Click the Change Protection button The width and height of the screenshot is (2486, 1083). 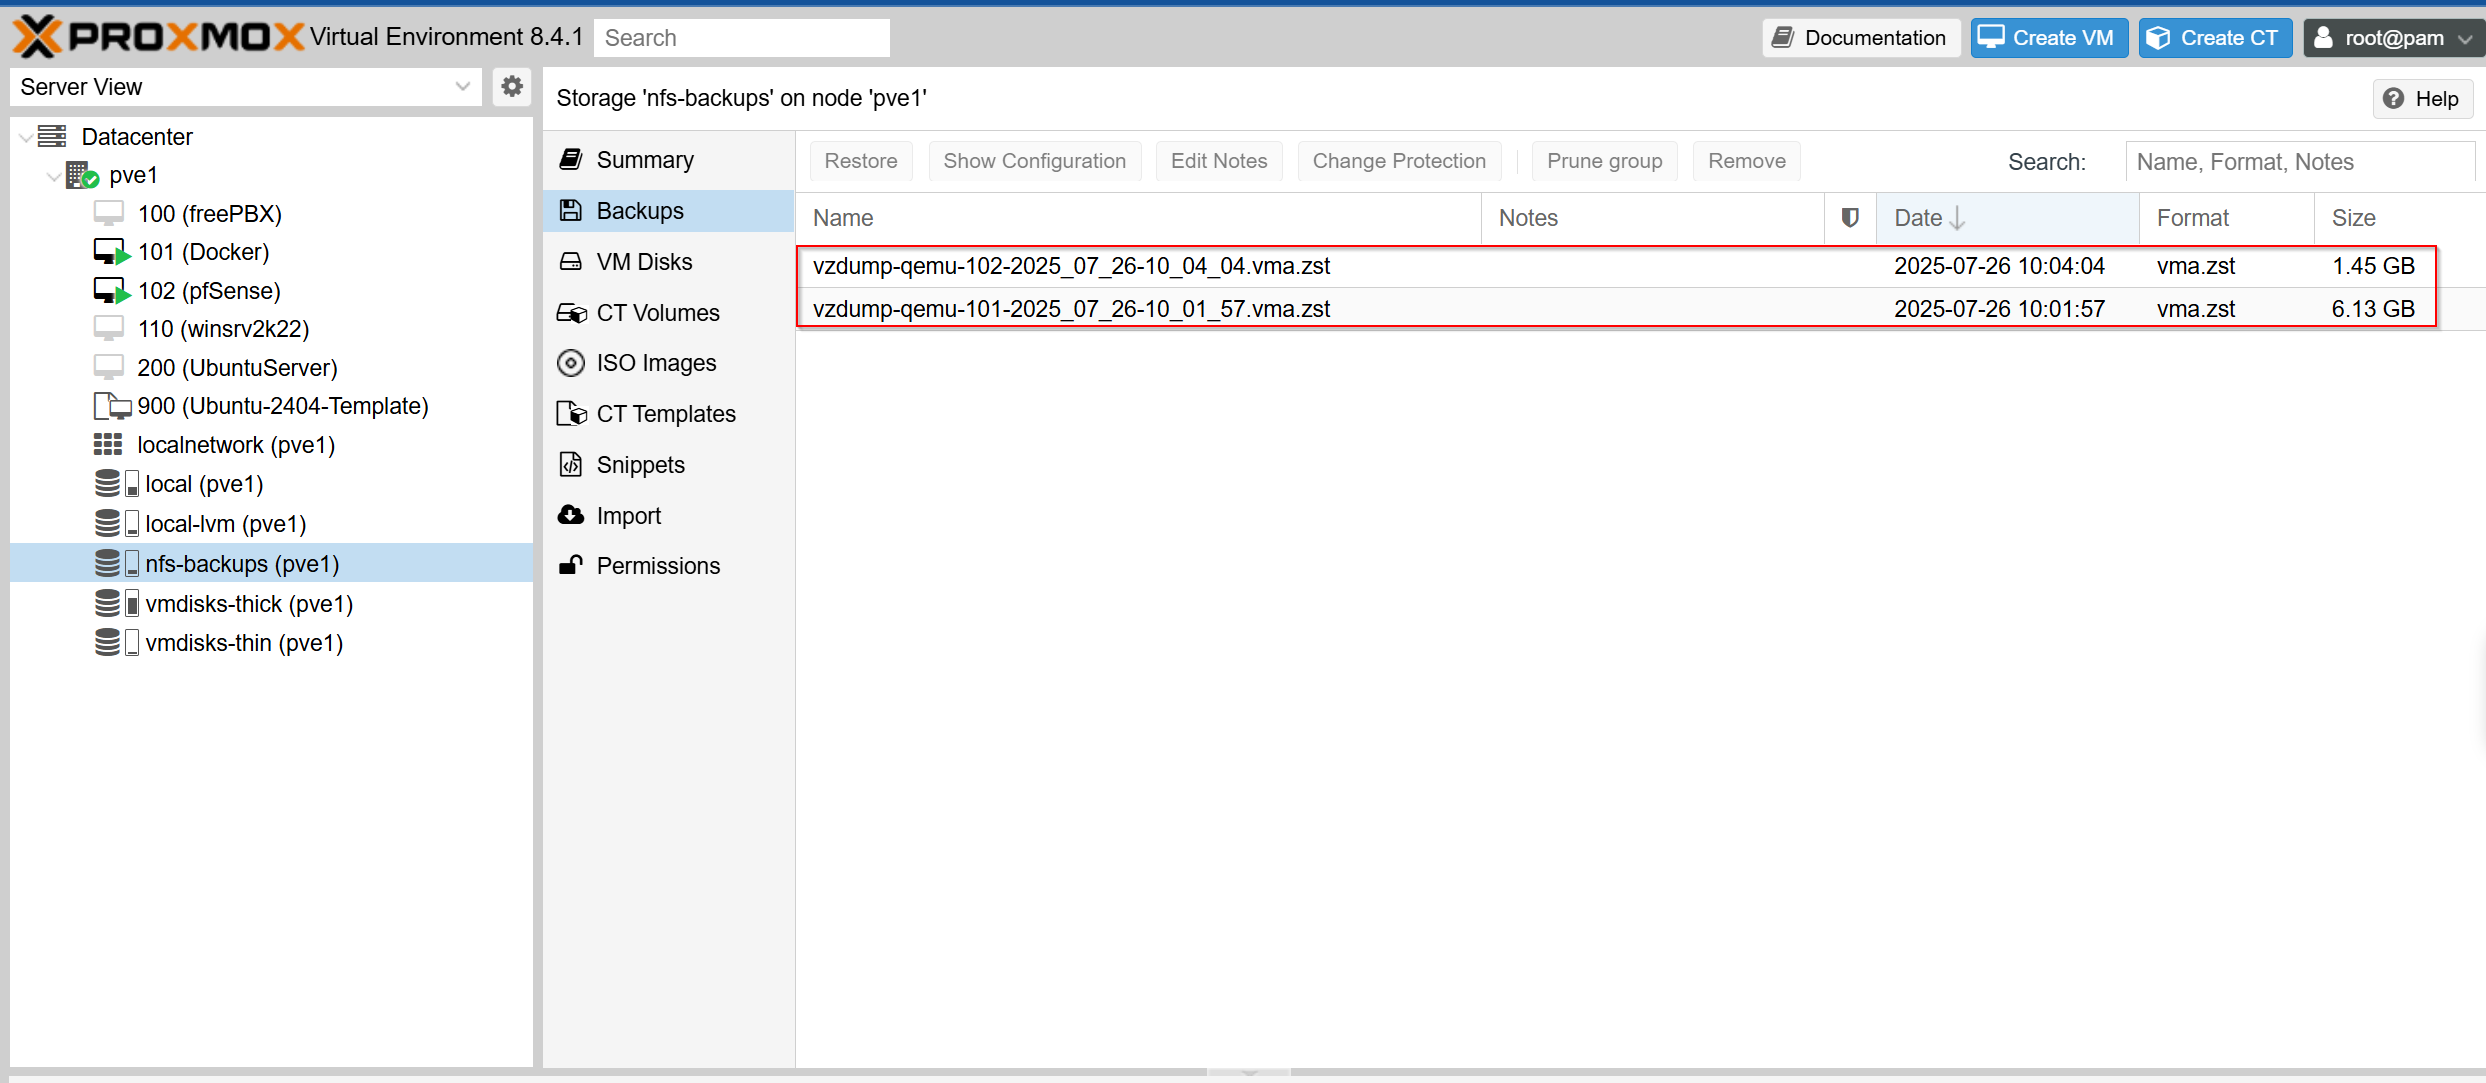coord(1399,161)
